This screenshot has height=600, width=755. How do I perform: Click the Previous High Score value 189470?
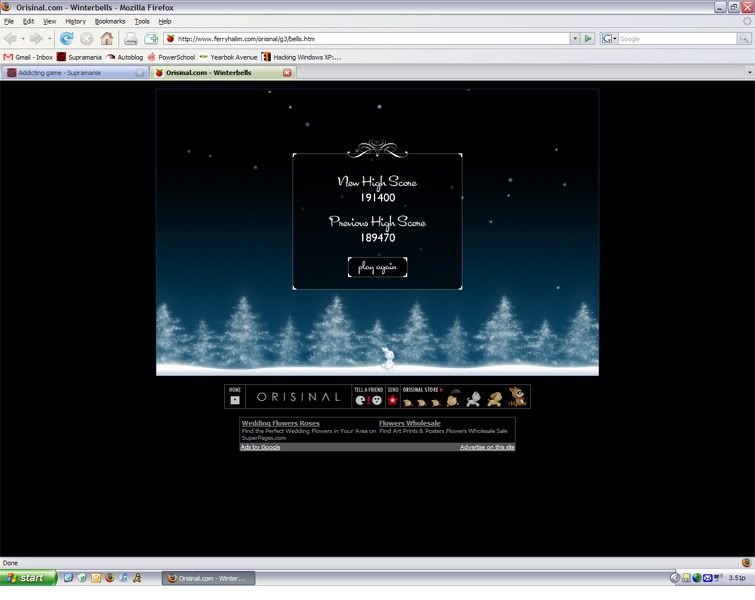(x=378, y=237)
